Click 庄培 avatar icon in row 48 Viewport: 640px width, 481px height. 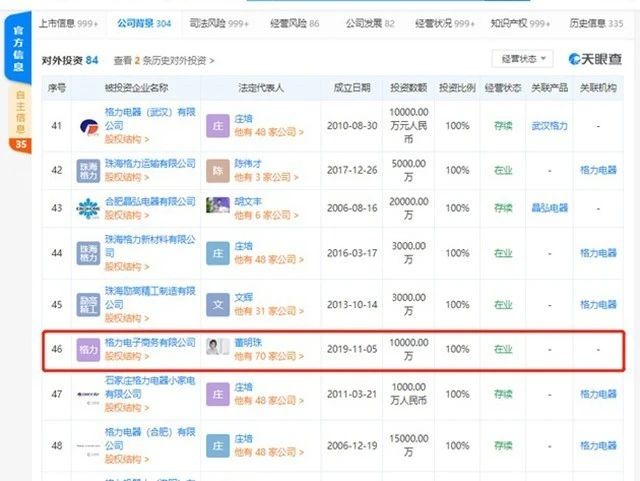[x=218, y=446]
